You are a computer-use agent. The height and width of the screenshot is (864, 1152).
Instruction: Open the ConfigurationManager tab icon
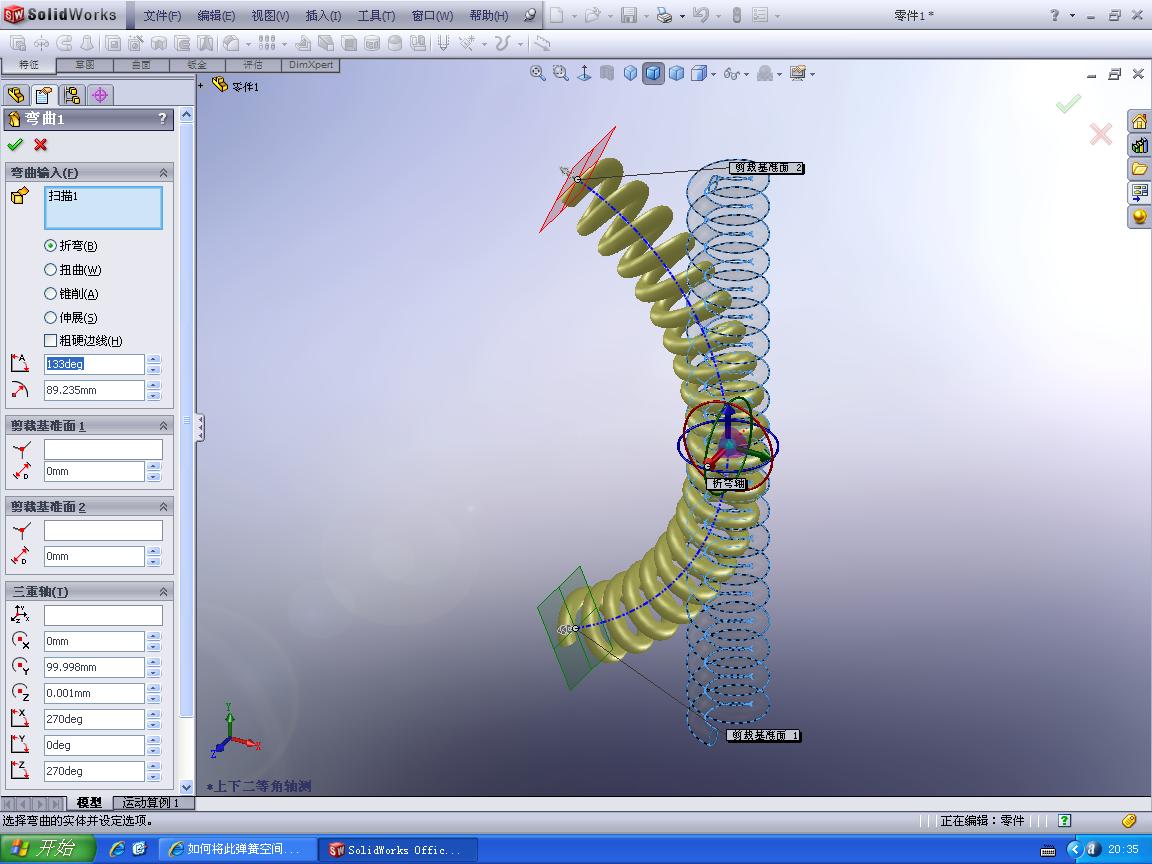click(x=72, y=95)
